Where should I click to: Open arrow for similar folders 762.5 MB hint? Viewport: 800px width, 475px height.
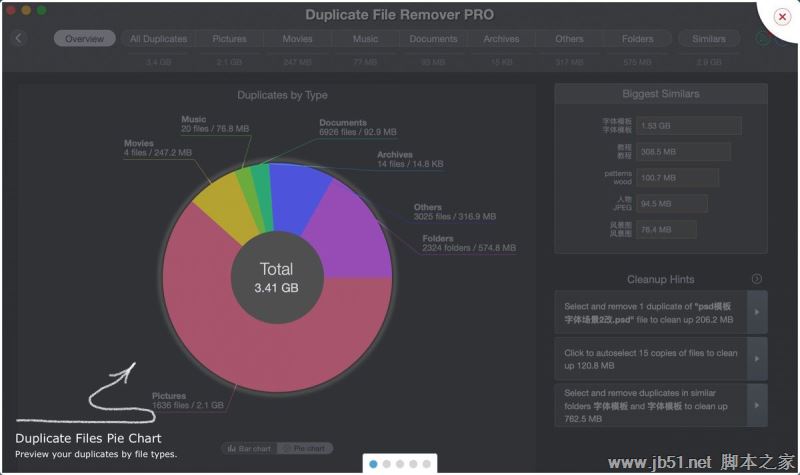point(757,406)
